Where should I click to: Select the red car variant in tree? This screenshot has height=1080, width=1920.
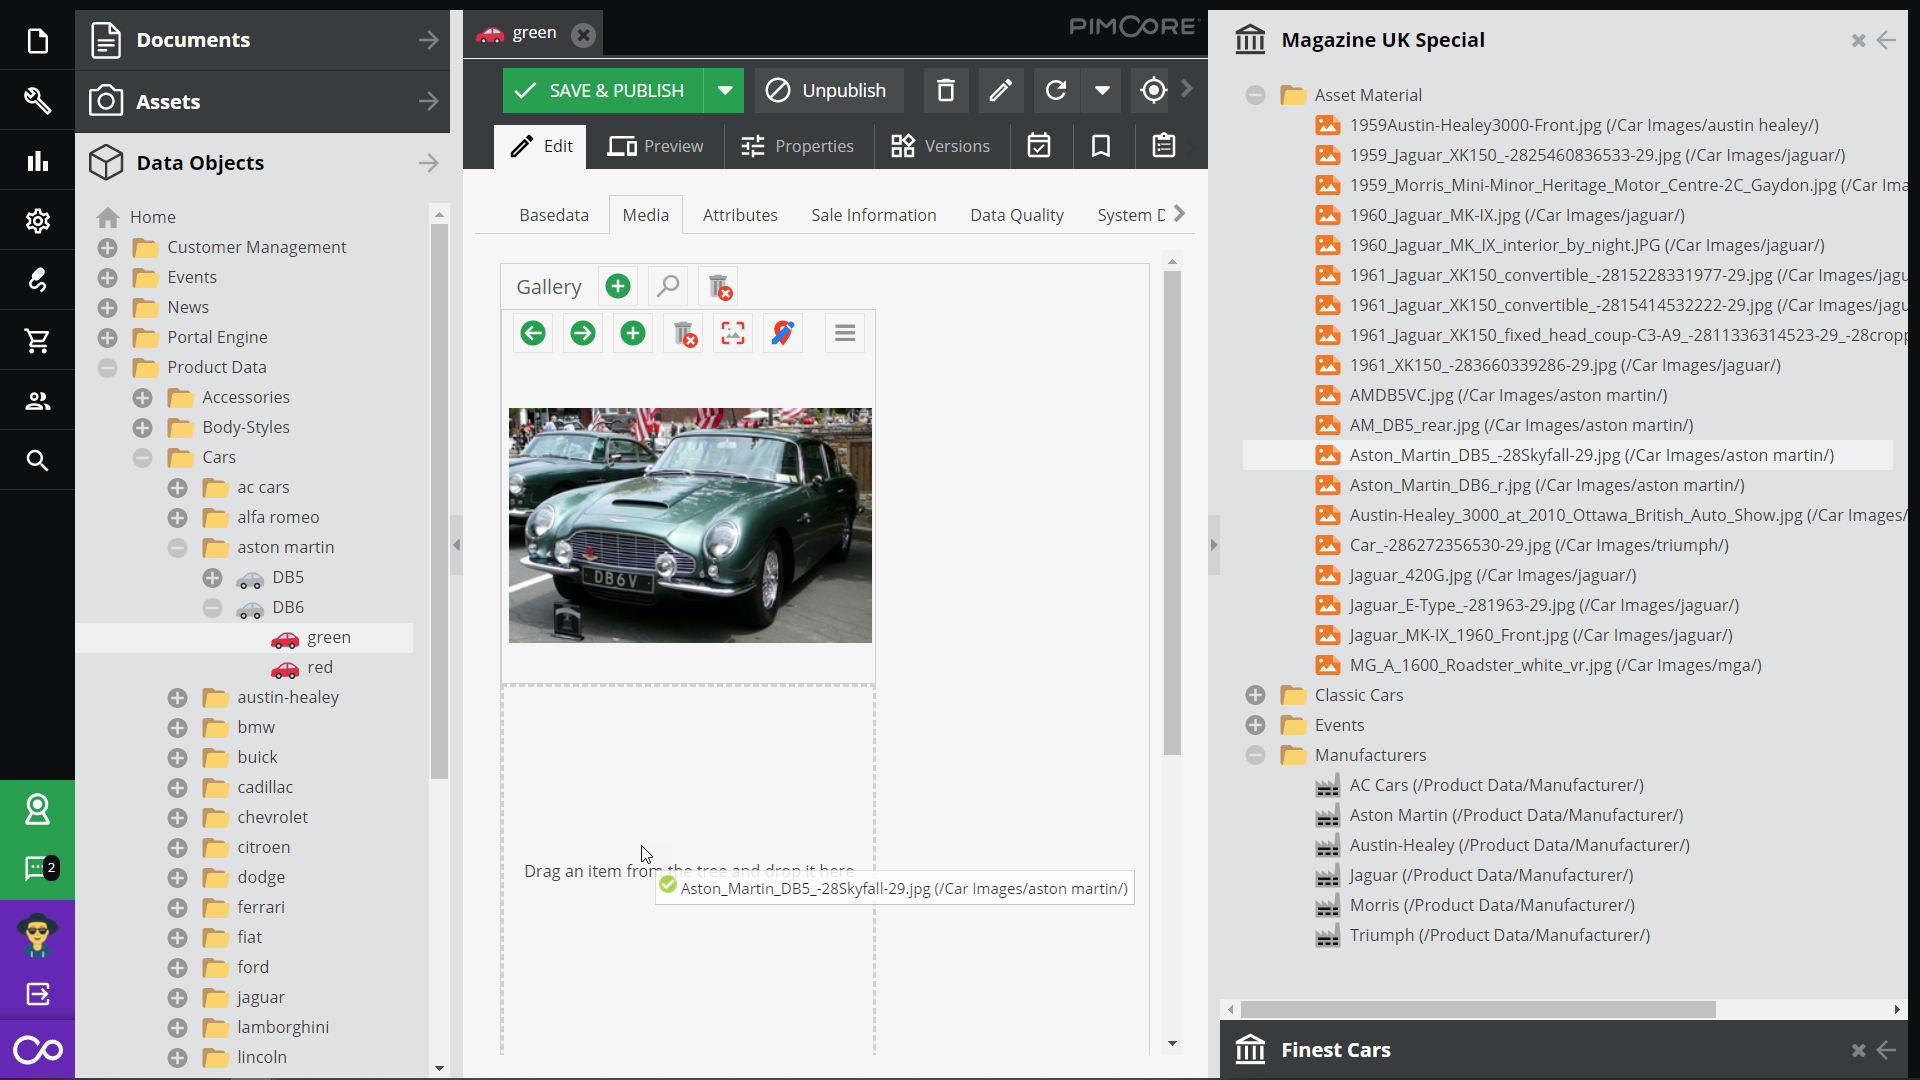[319, 667]
